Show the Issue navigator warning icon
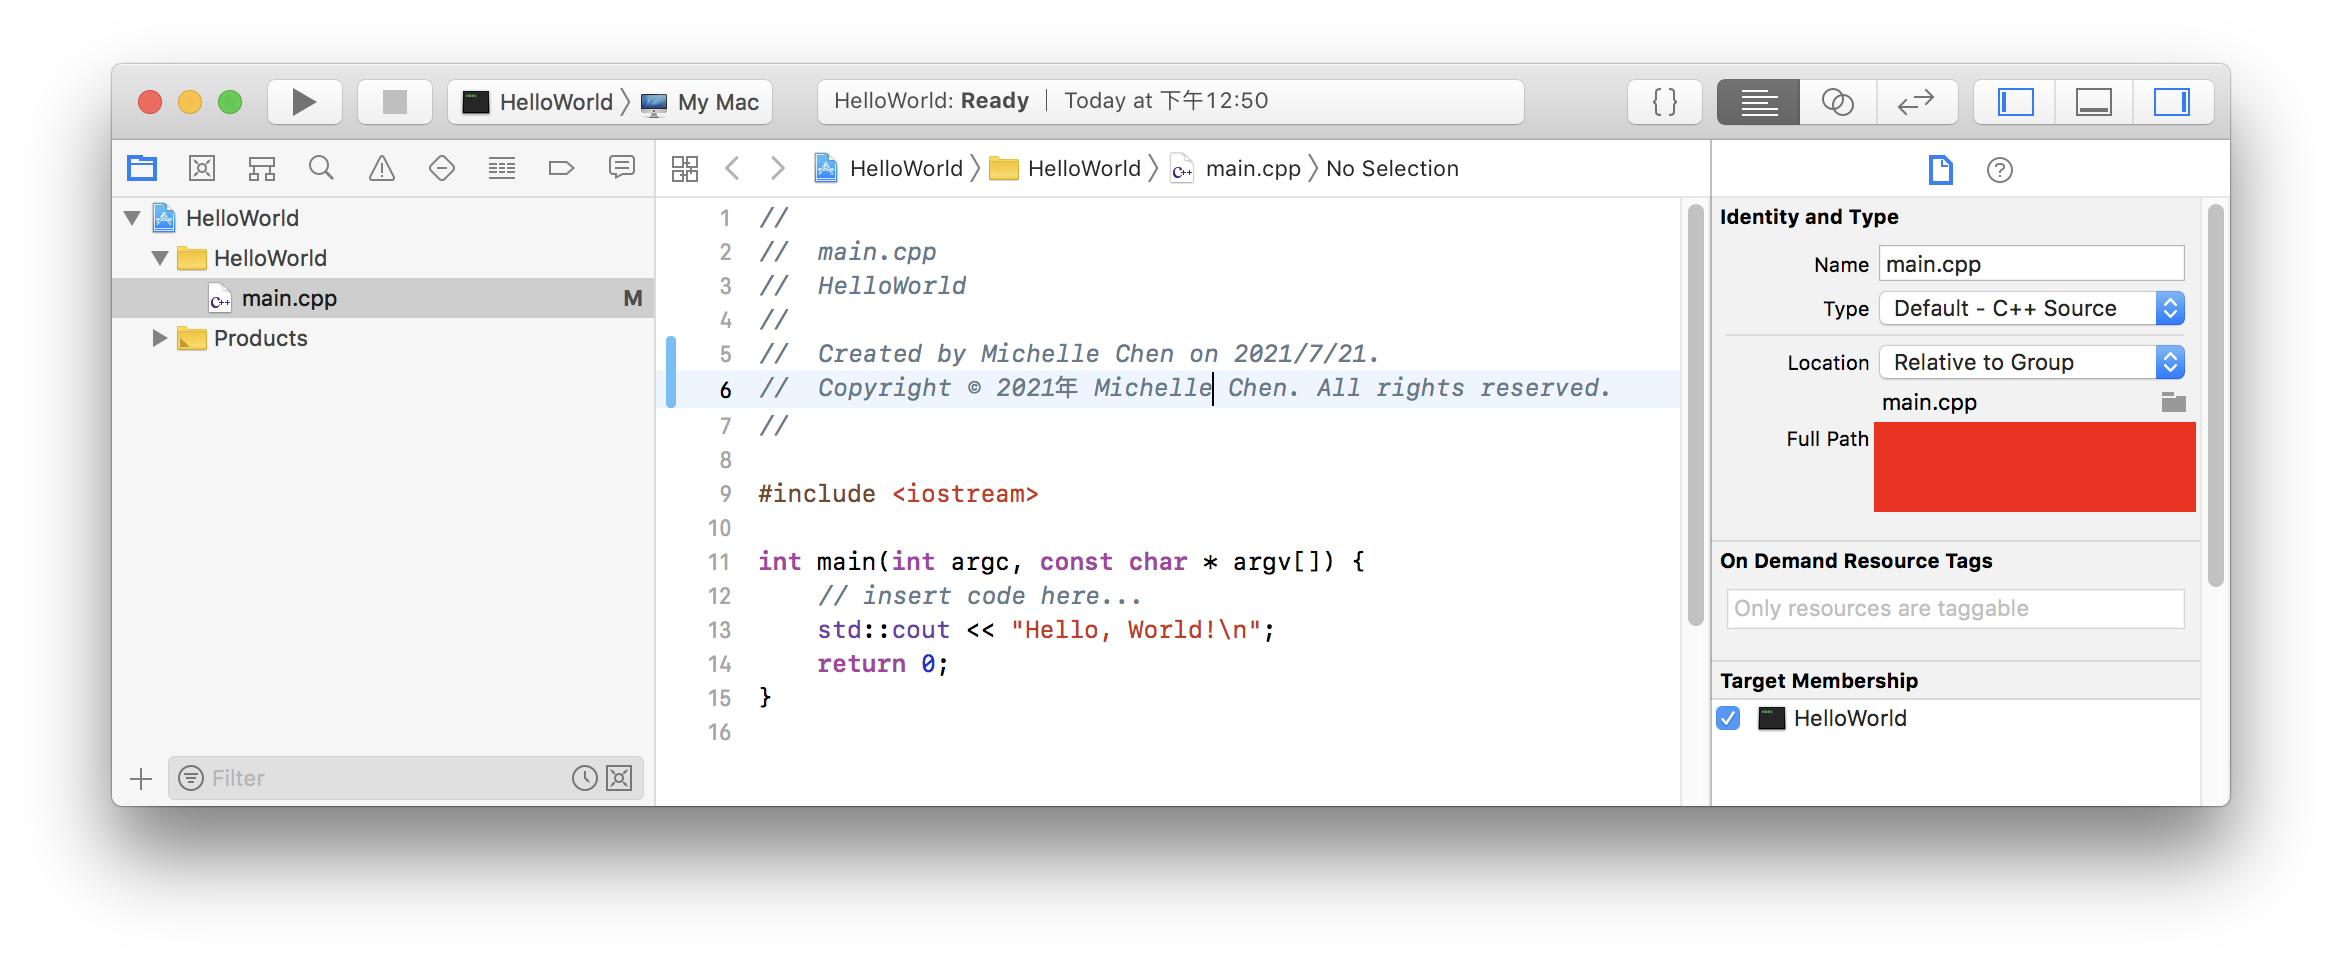This screenshot has height=966, width=2342. point(382,168)
